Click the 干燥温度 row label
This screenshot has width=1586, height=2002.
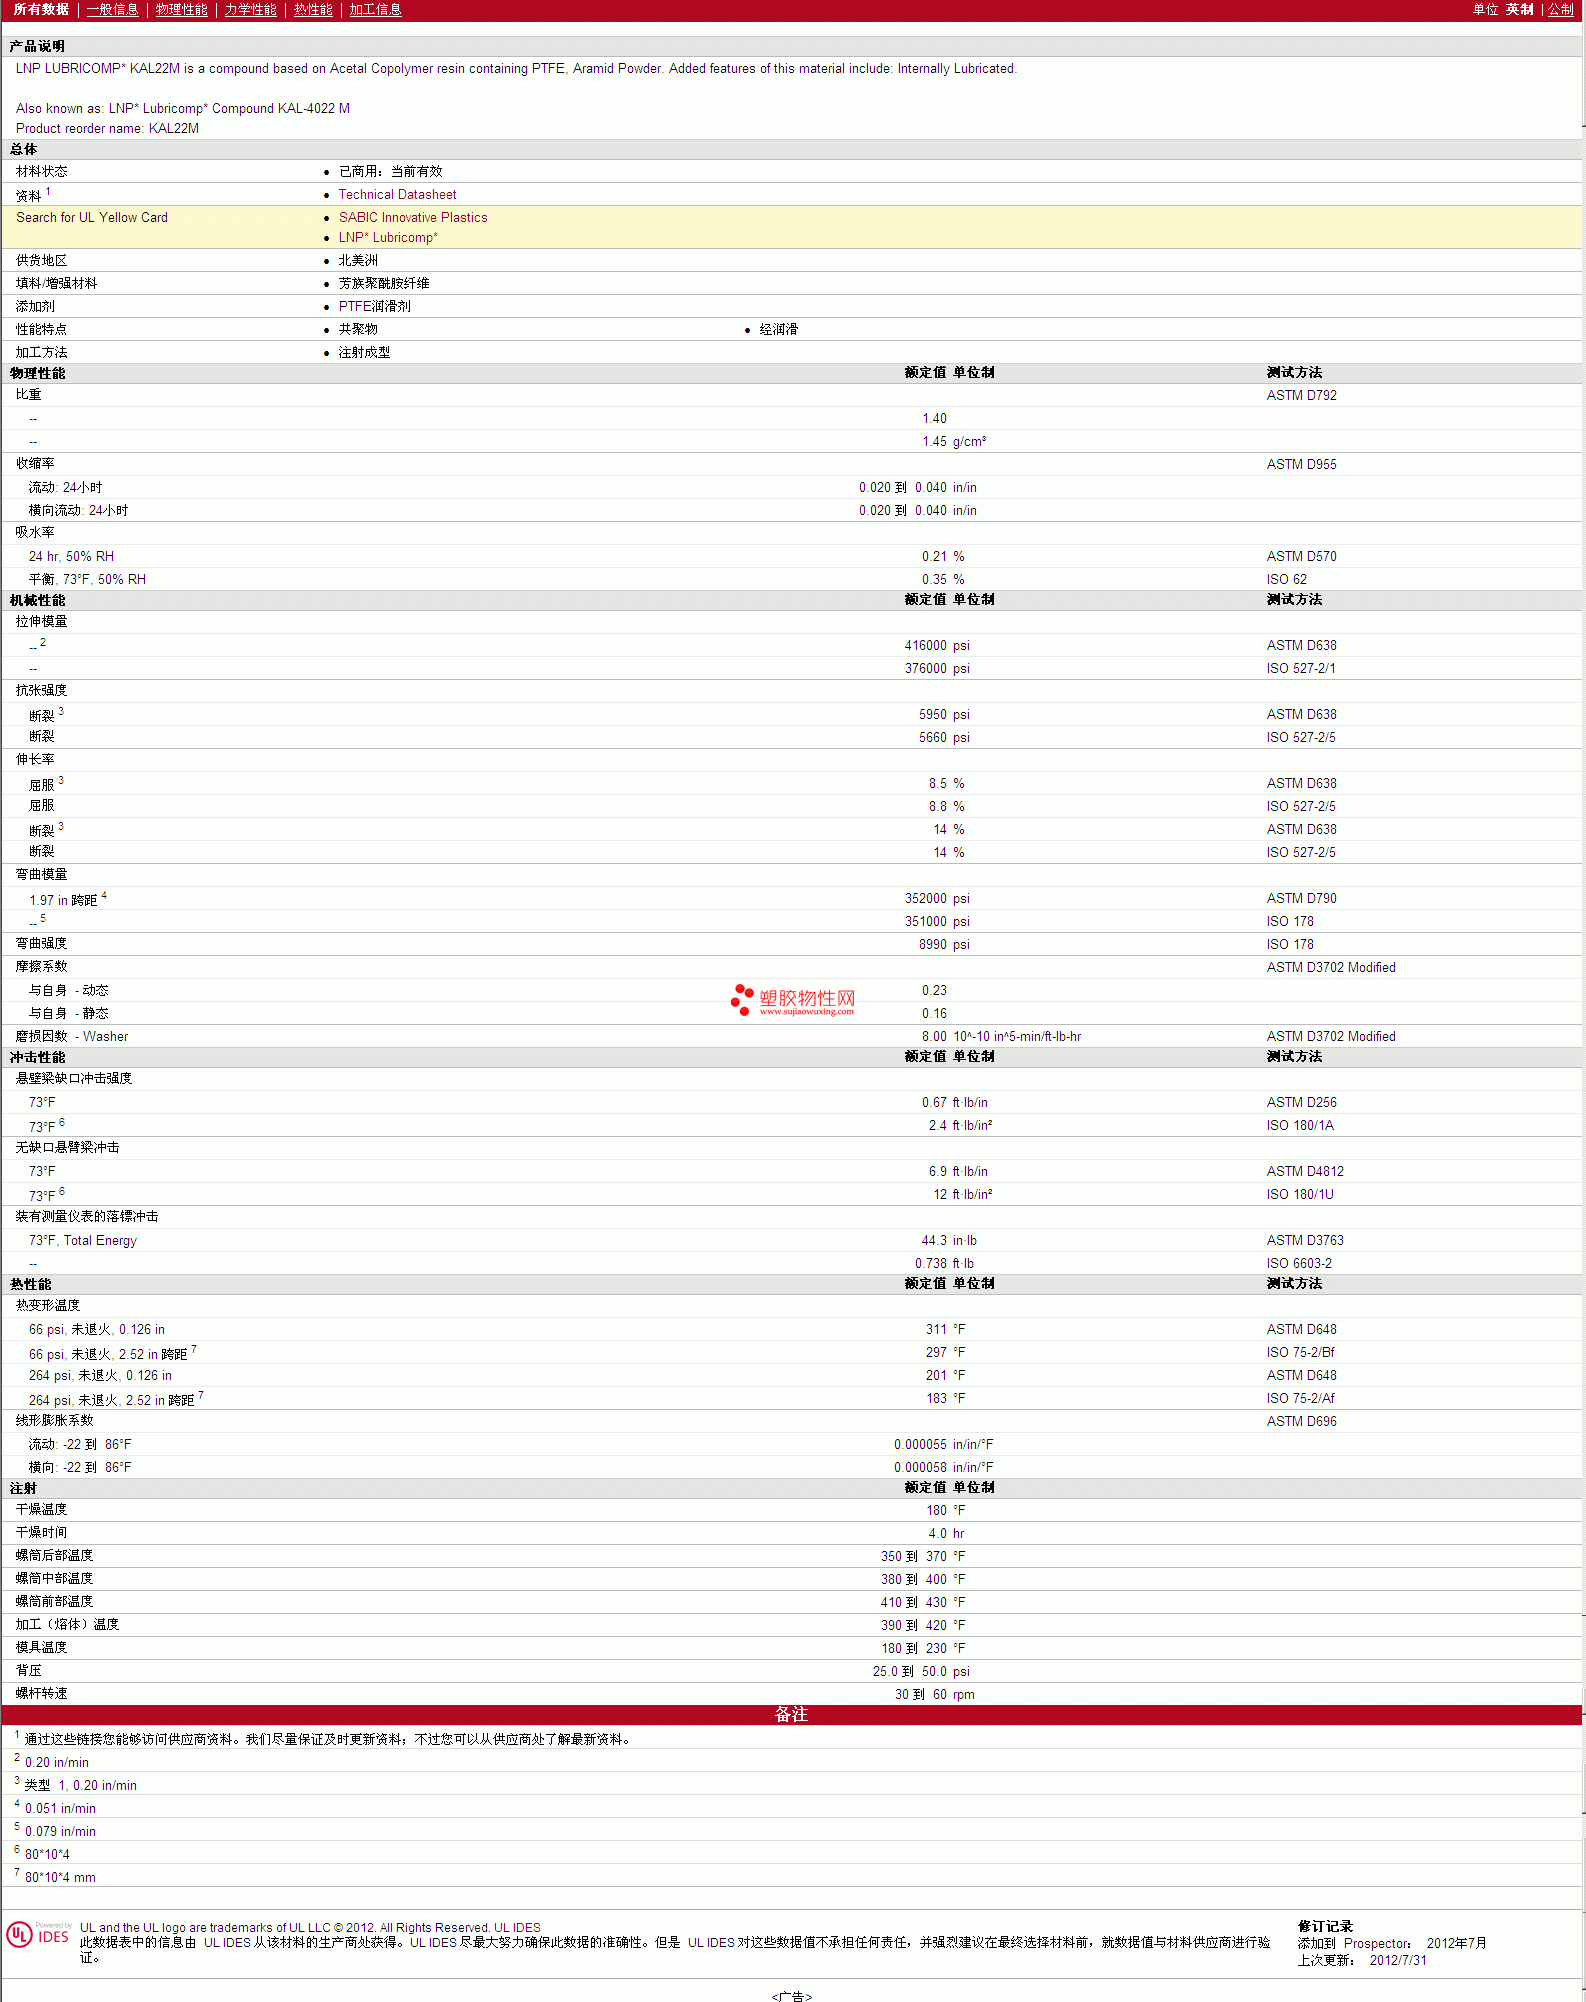(x=41, y=1510)
